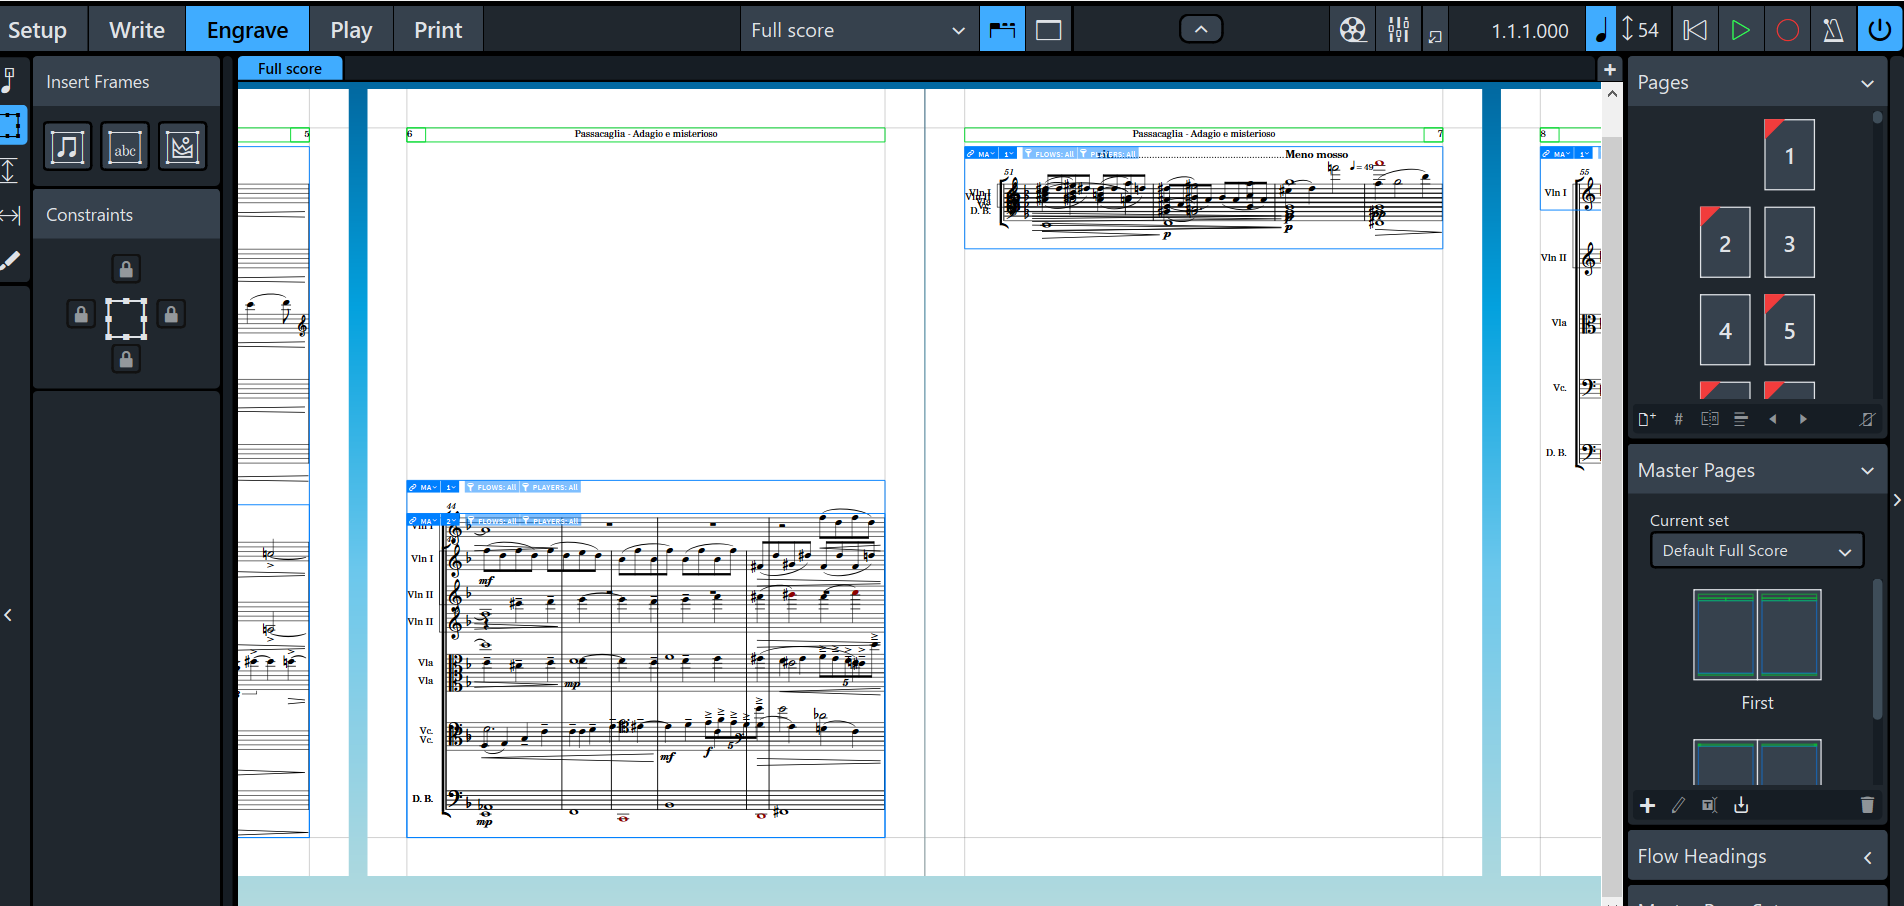Screen dimensions: 1904x906
Task: Toggle the top constraint lock
Action: coord(126,269)
